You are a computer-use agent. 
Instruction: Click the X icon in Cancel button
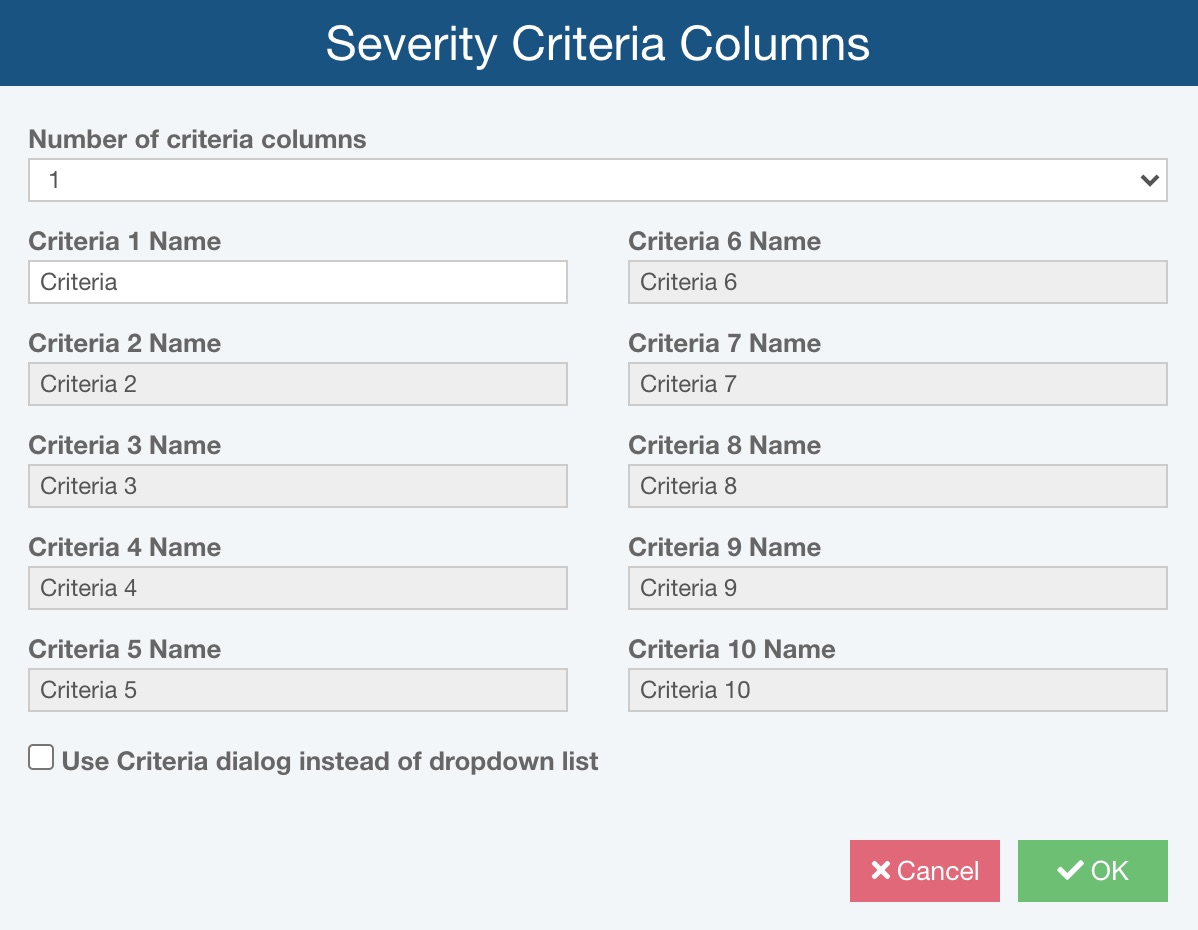click(x=880, y=871)
